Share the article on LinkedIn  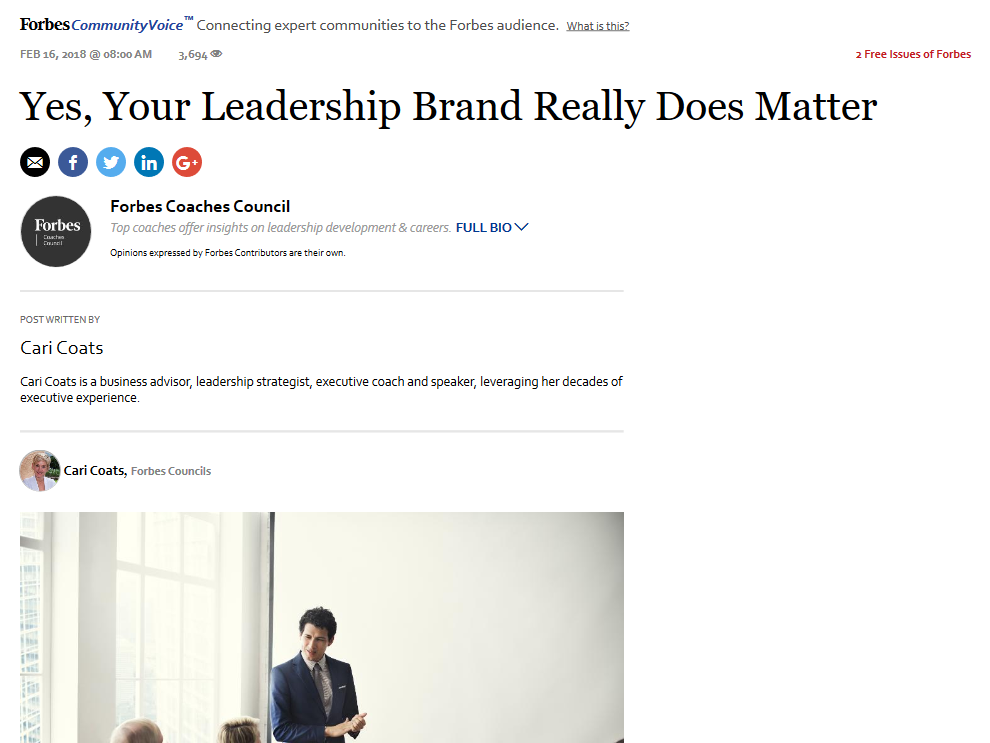pos(149,162)
